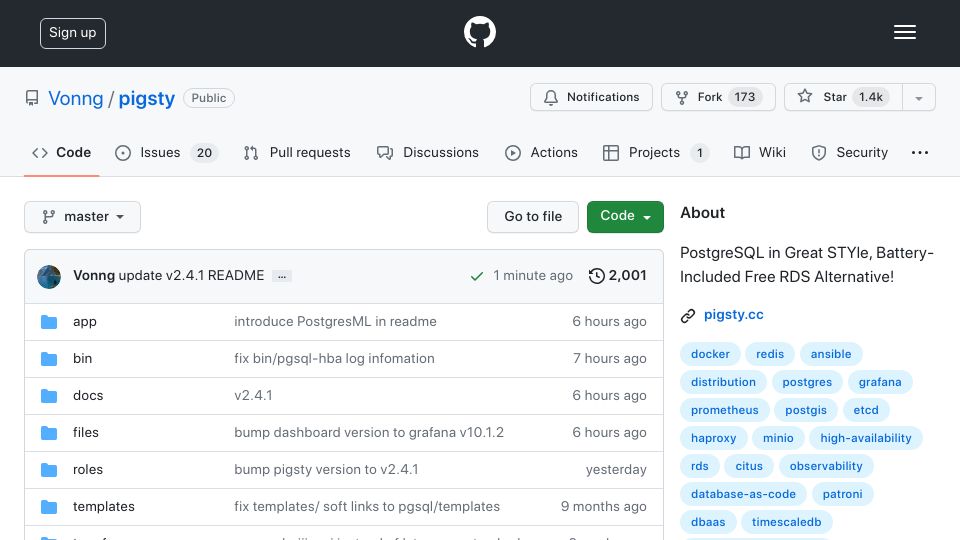
Task: Open 'bump pigsty version to v2.4.1' commit
Action: [326, 470]
